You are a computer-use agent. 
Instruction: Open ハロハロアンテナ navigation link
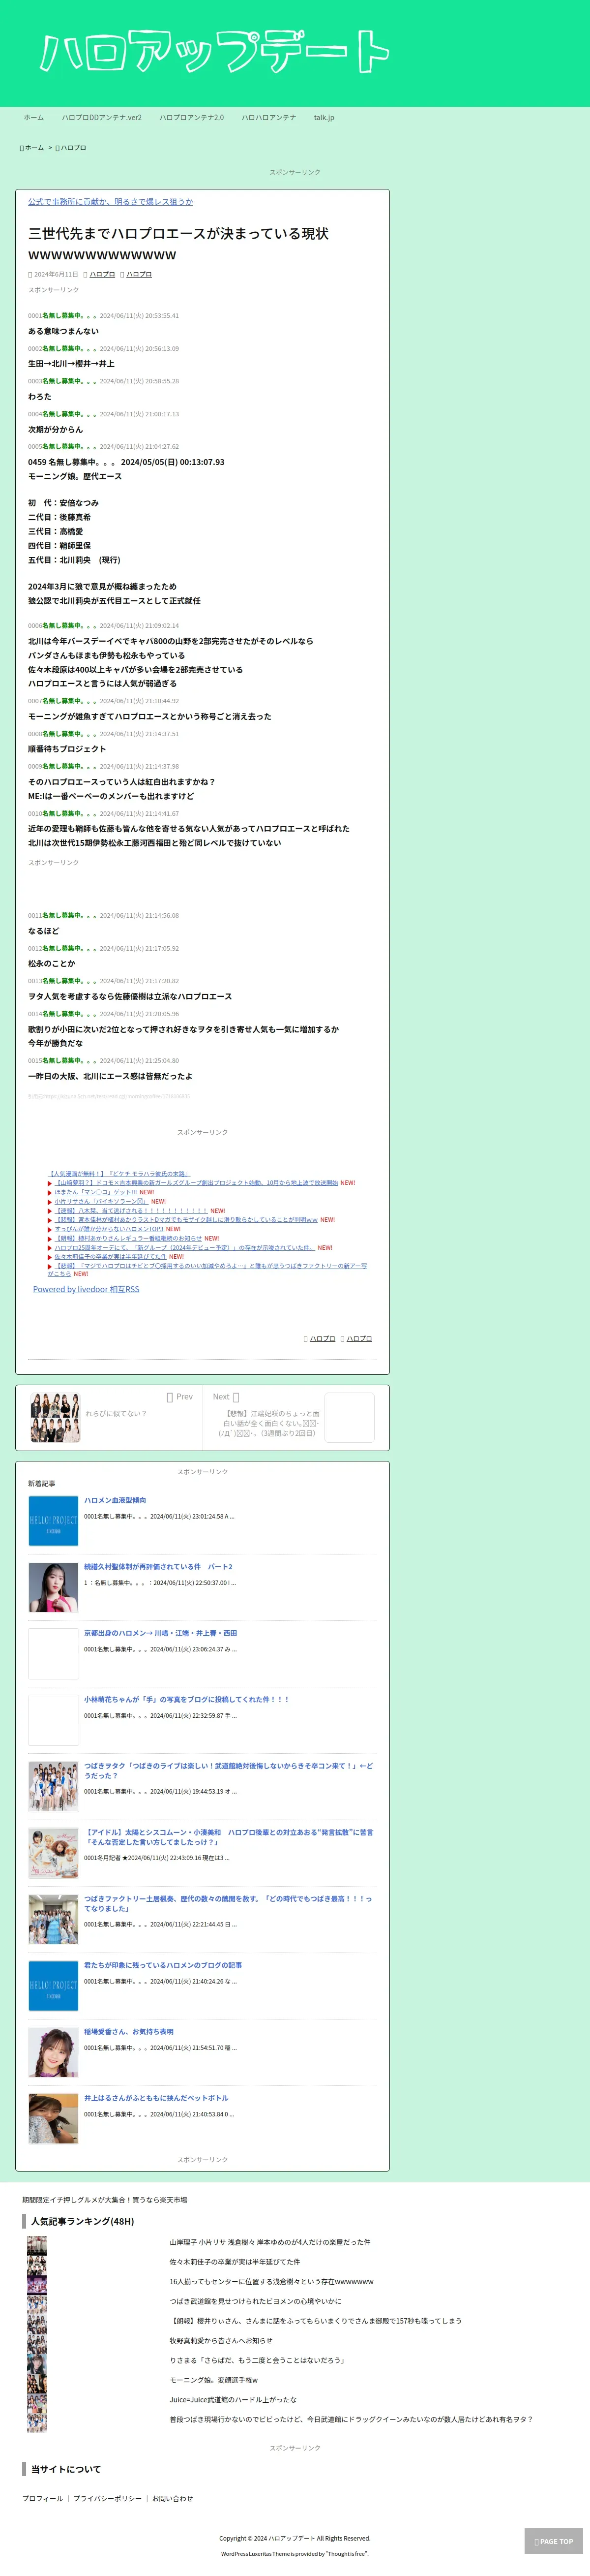coord(269,117)
